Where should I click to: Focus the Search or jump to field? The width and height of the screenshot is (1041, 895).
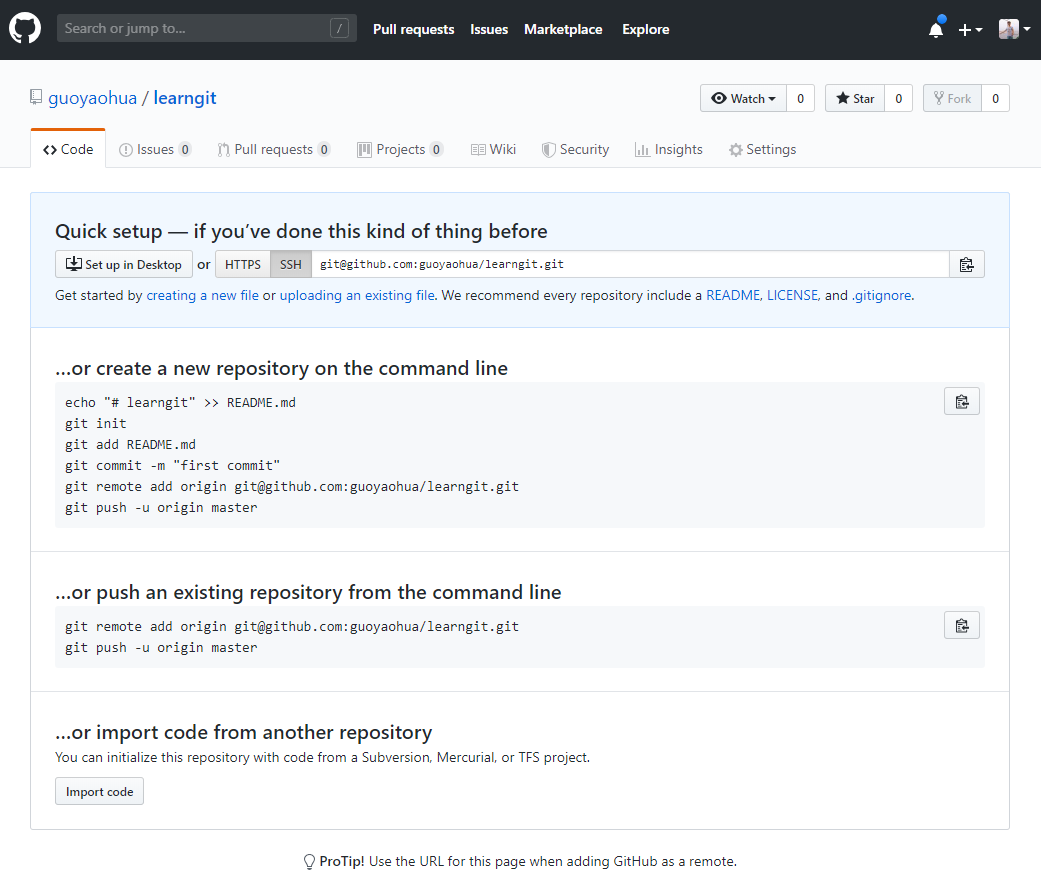click(195, 29)
